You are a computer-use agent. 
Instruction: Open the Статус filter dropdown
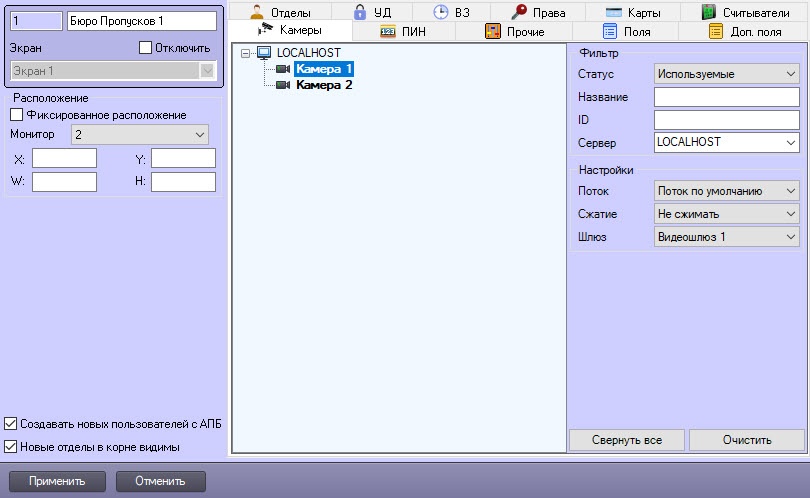coord(726,74)
